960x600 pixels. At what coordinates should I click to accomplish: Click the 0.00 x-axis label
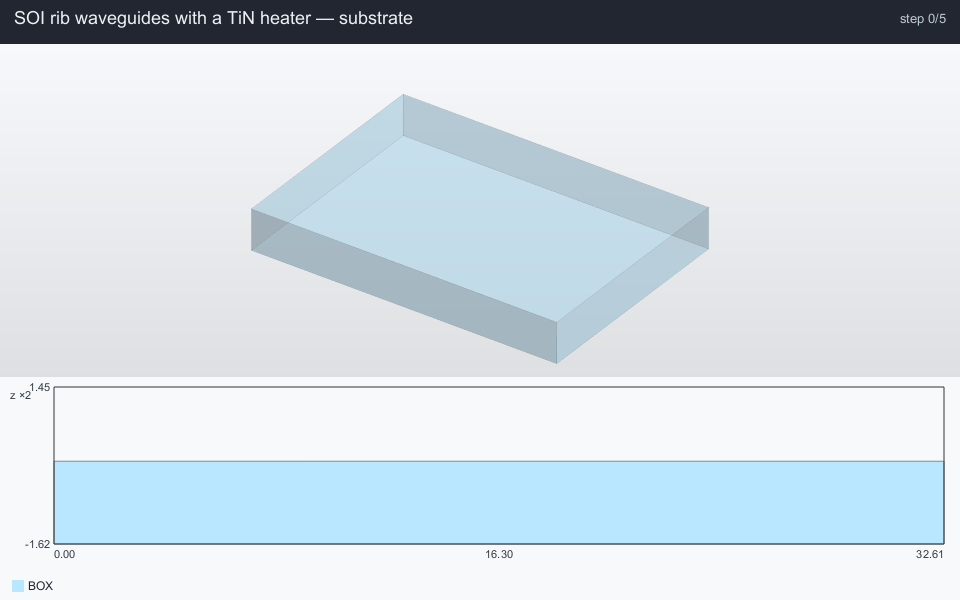click(64, 554)
